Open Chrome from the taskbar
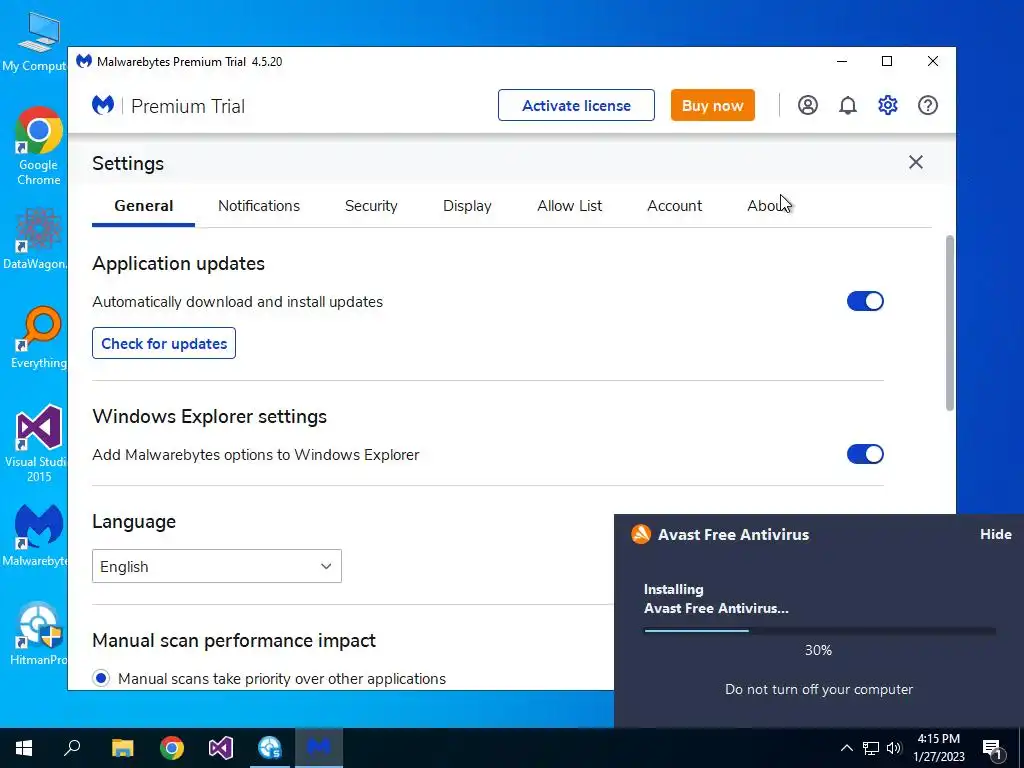 (x=172, y=748)
